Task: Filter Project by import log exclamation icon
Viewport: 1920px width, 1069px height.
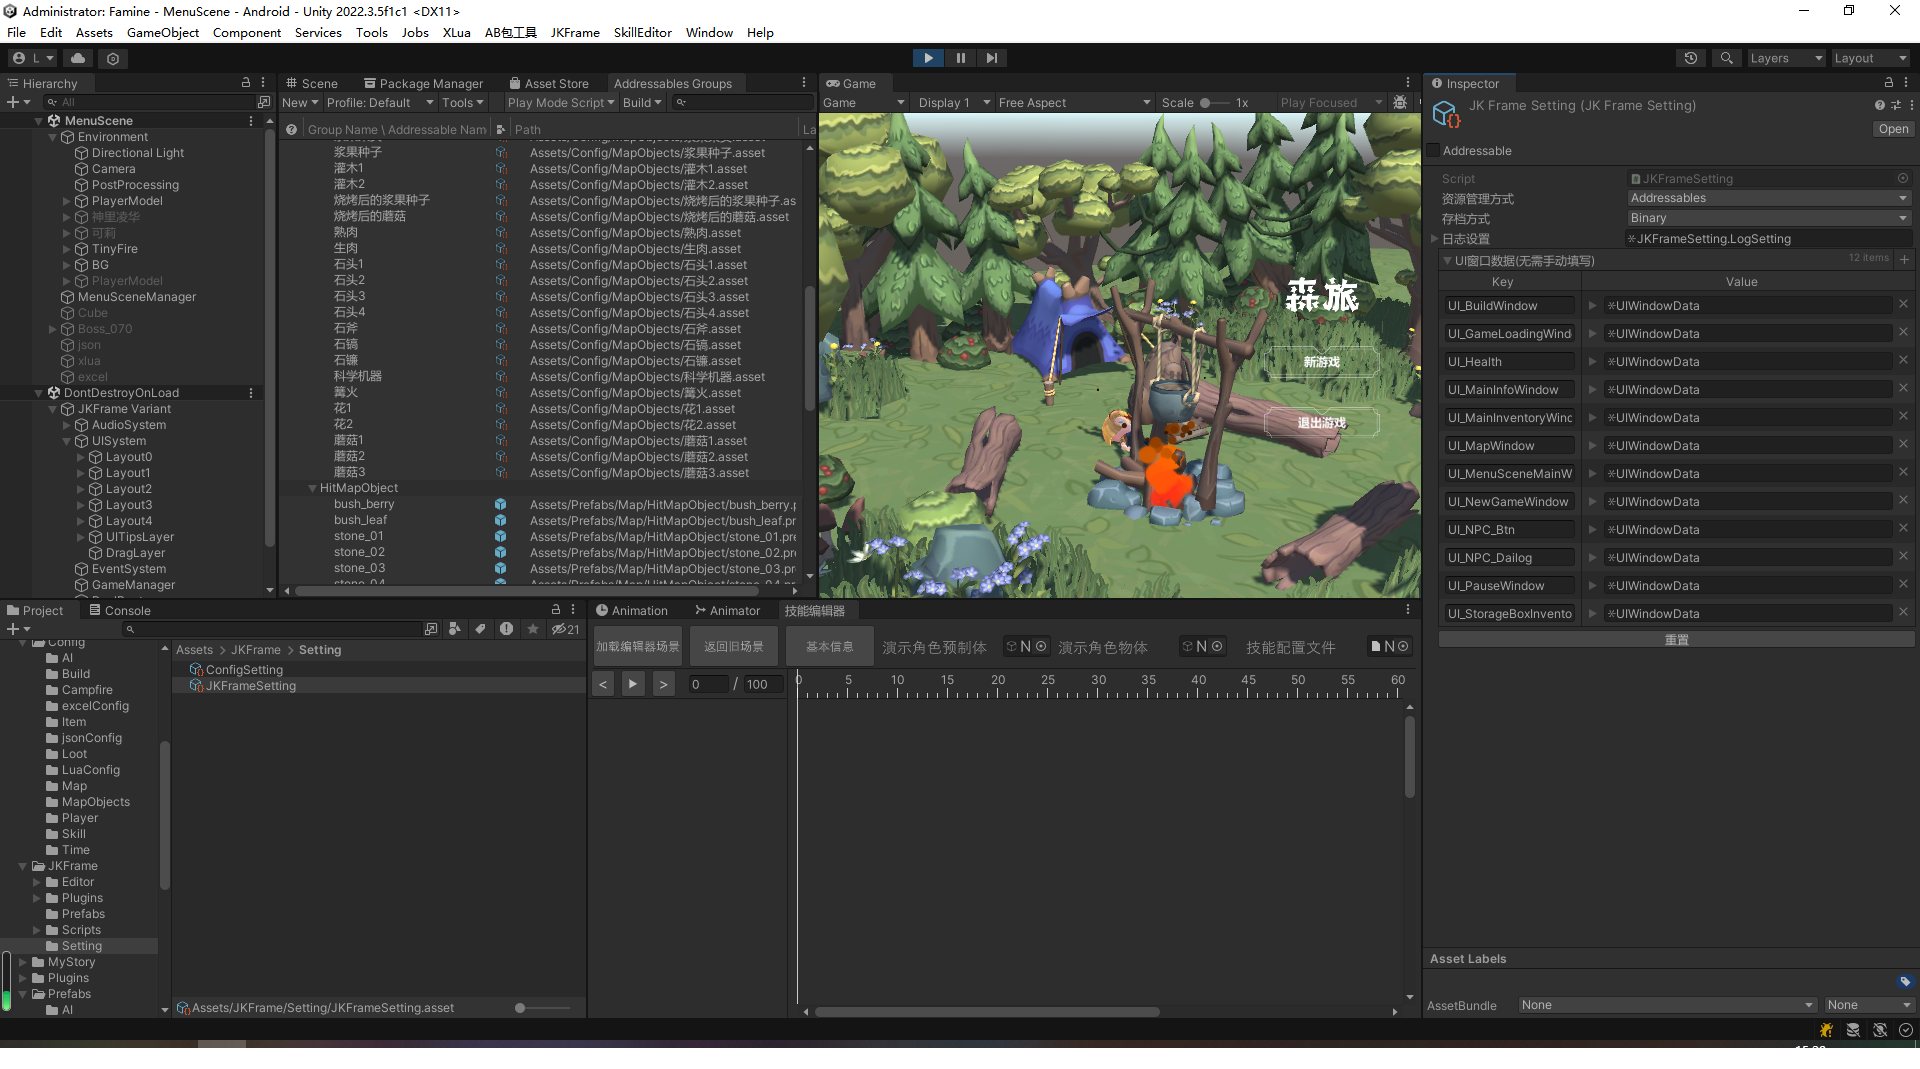Action: (507, 629)
